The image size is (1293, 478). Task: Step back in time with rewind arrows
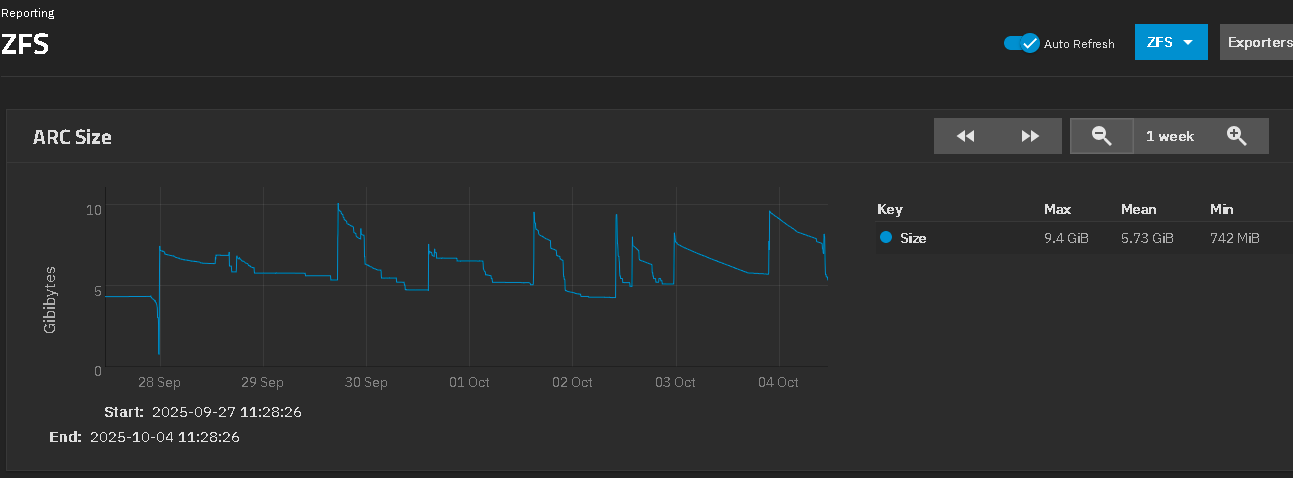tap(965, 136)
